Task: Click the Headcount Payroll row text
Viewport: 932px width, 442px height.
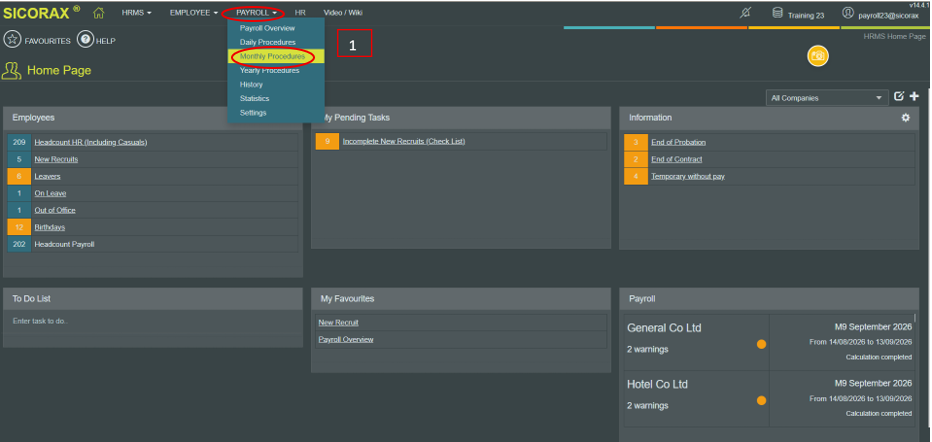Action: (64, 244)
